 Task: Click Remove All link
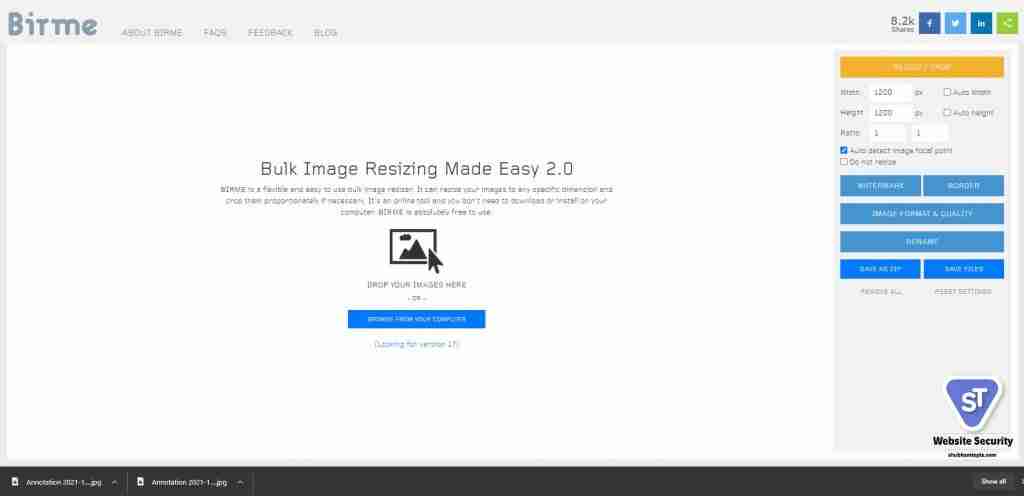tap(880, 292)
